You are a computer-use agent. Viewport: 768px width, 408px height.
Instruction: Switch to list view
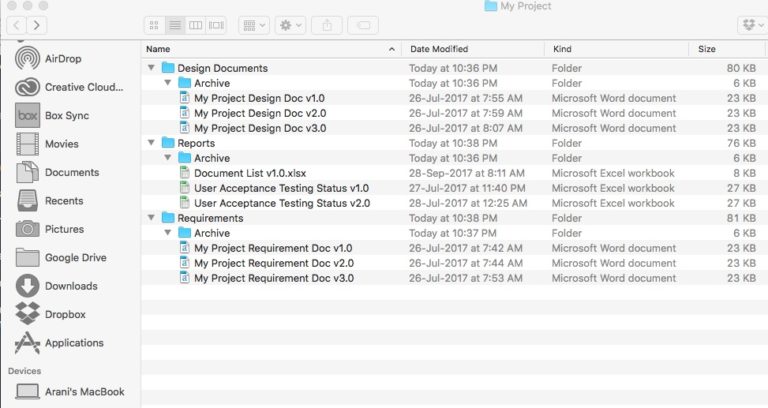[x=175, y=25]
